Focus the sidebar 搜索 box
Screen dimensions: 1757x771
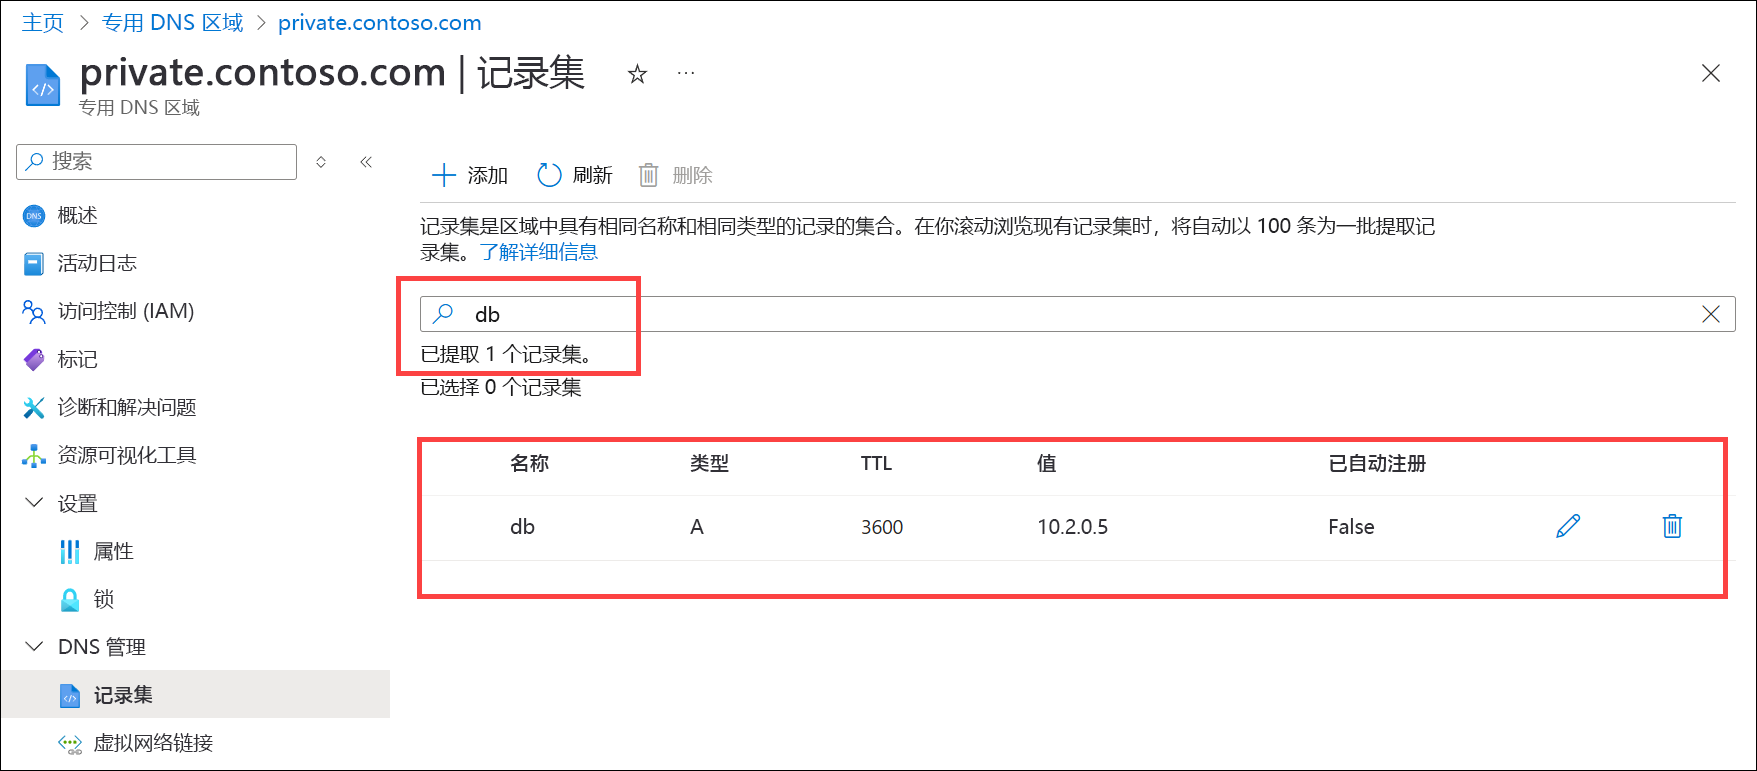tap(157, 161)
